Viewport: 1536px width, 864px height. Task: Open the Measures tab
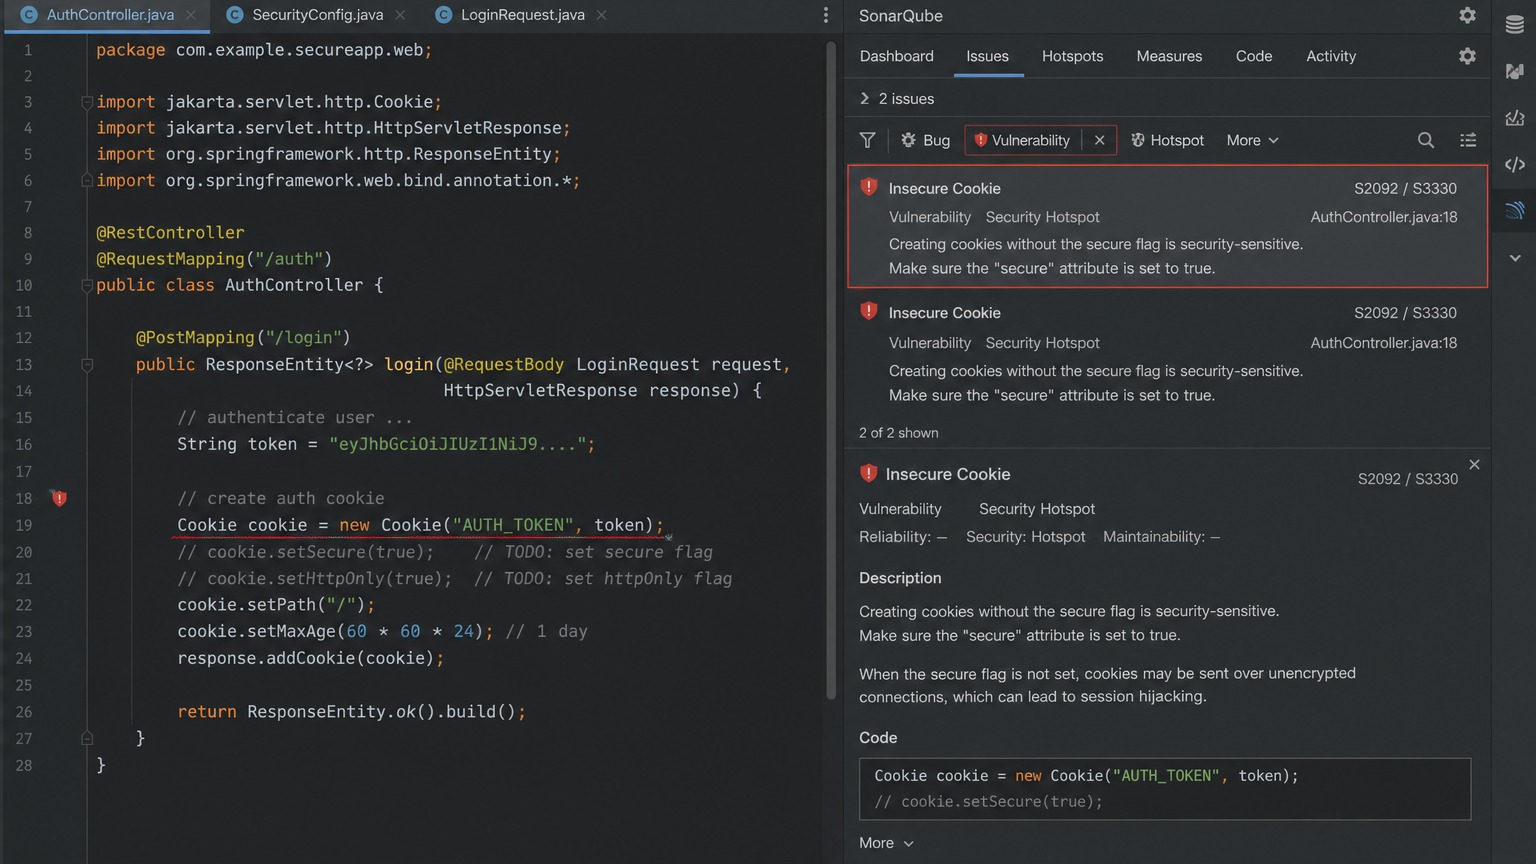(x=1169, y=56)
